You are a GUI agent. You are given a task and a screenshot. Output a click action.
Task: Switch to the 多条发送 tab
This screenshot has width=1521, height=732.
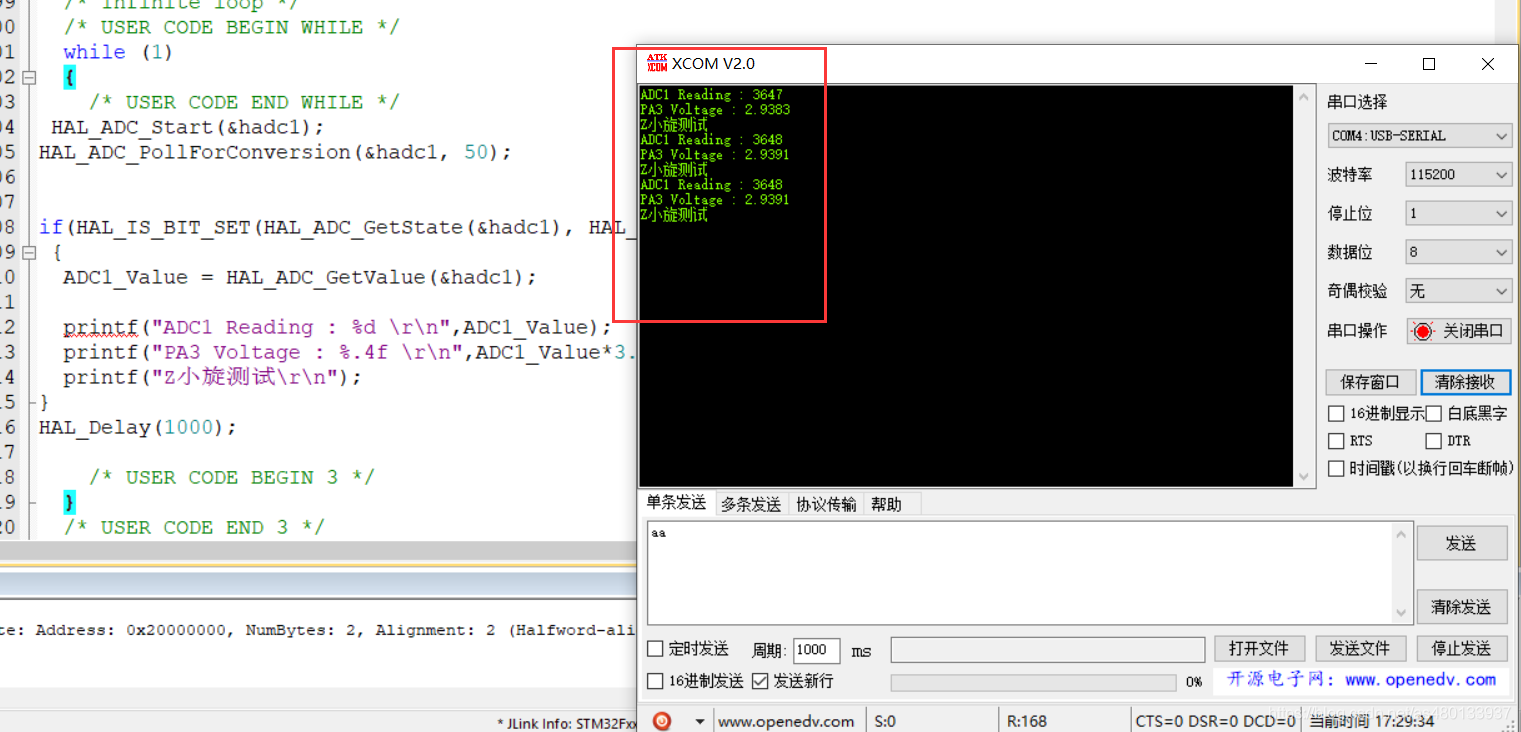tap(751, 504)
